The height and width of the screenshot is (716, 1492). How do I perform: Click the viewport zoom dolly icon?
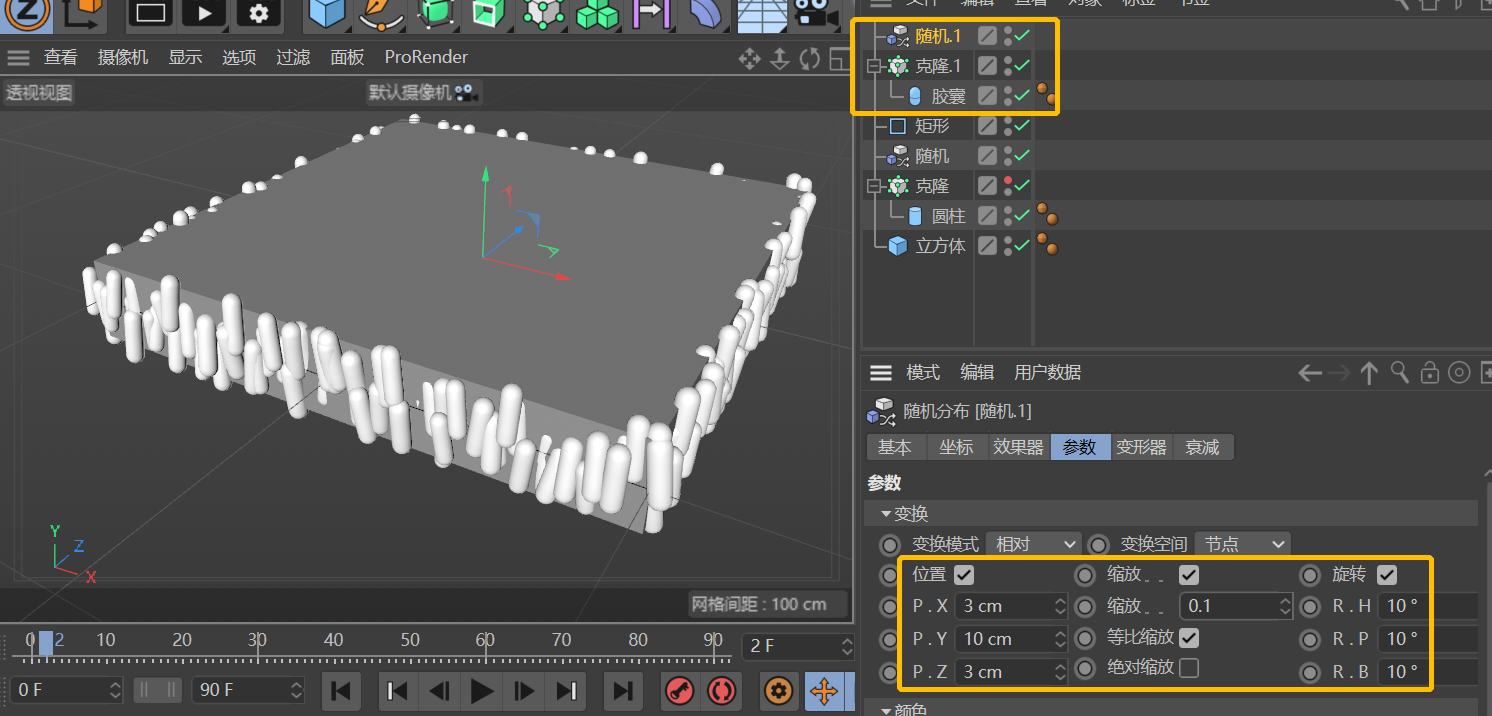[x=780, y=58]
